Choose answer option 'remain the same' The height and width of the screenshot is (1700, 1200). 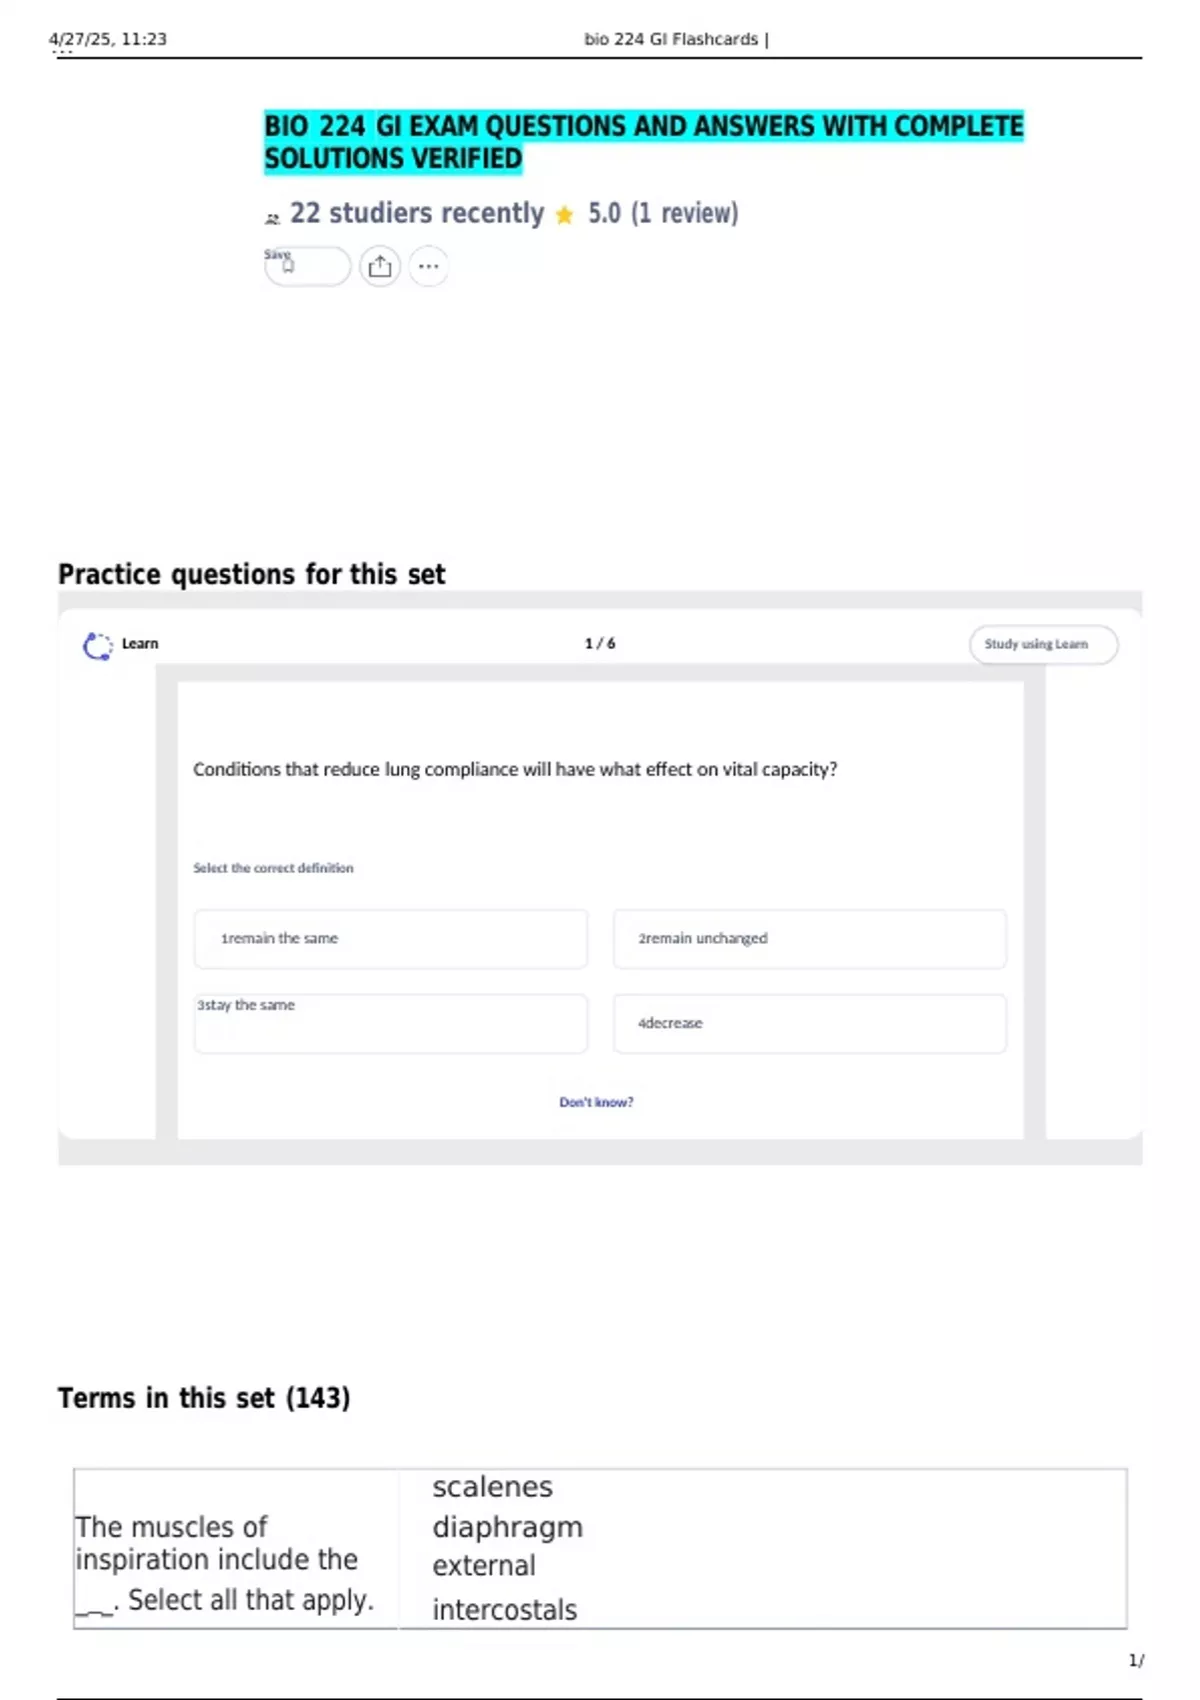(x=390, y=938)
